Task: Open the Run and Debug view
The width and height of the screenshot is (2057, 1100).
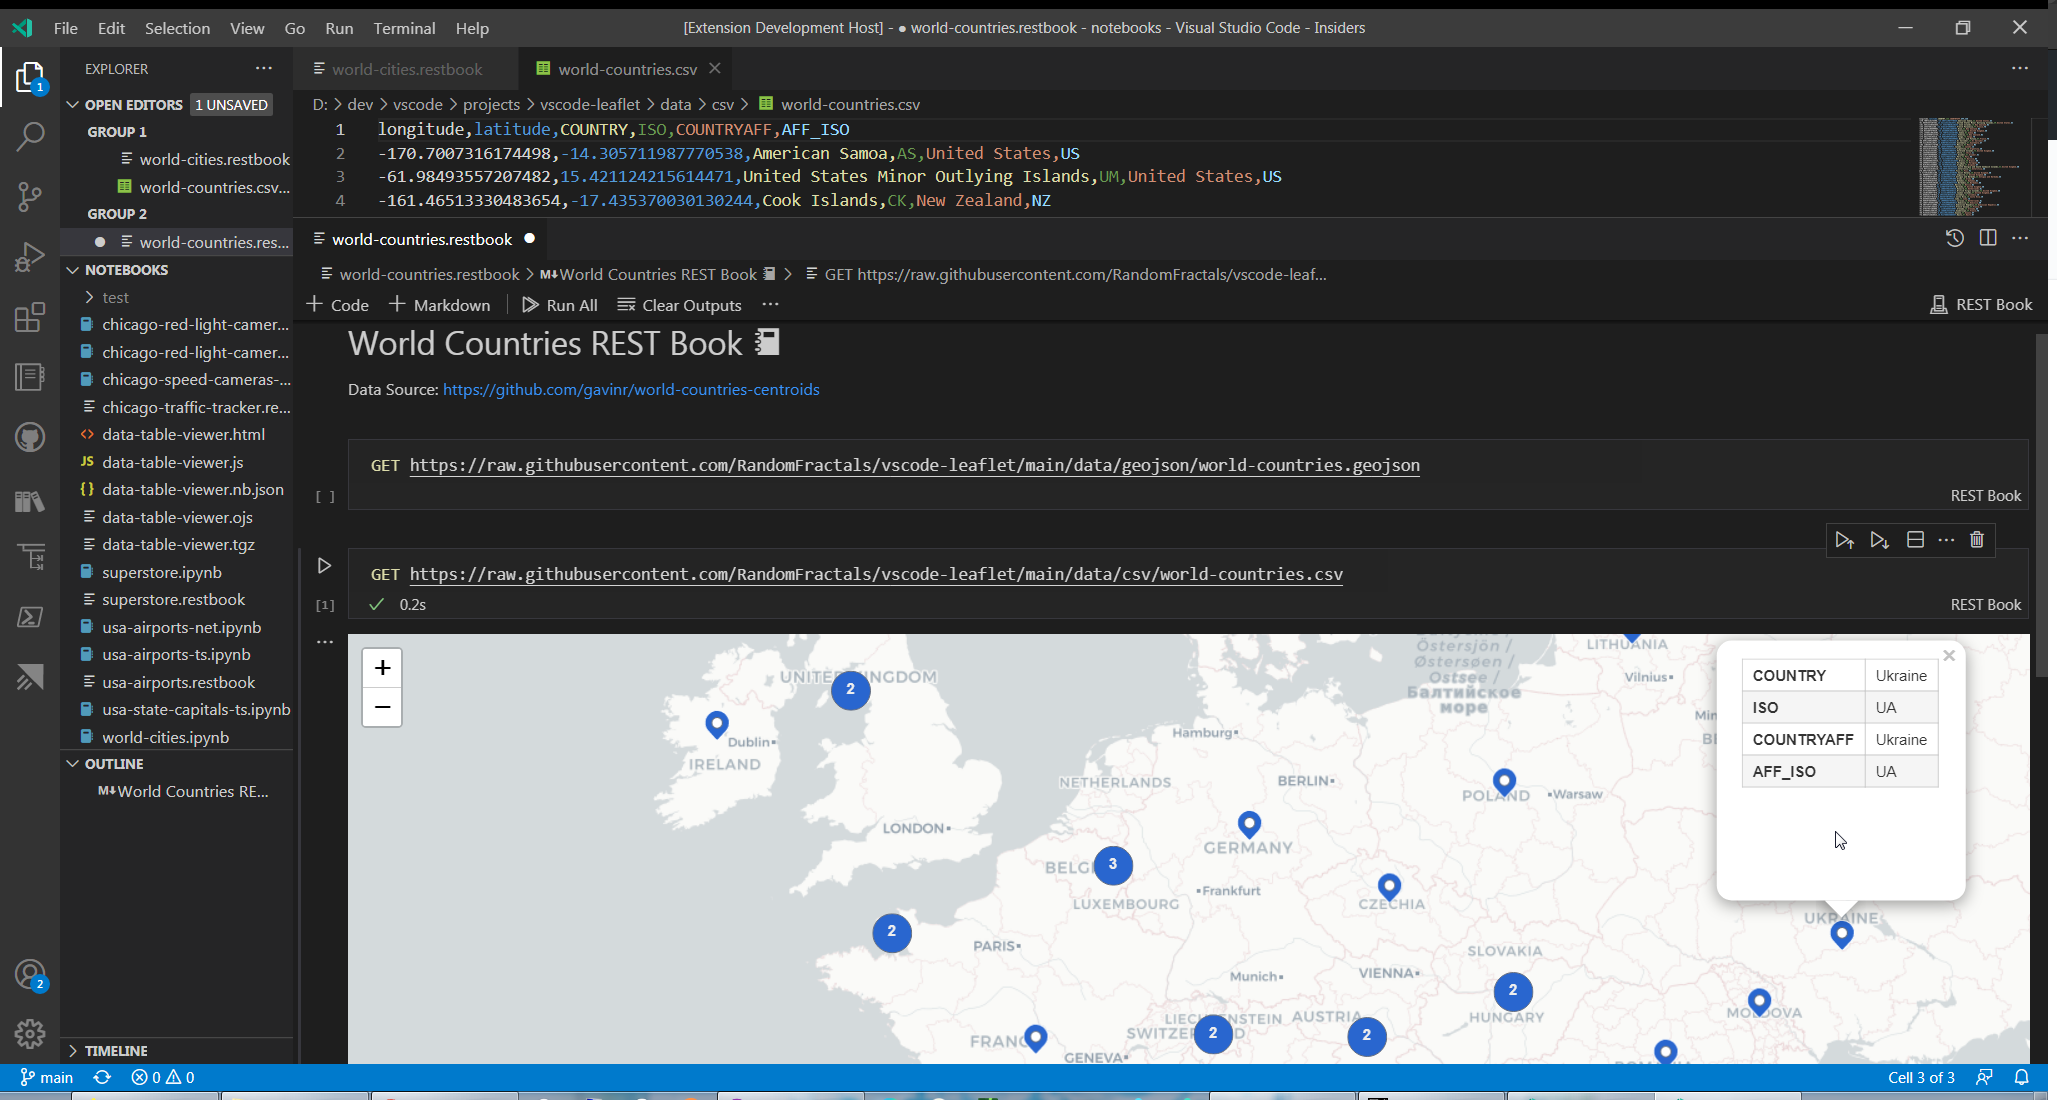Action: click(30, 257)
